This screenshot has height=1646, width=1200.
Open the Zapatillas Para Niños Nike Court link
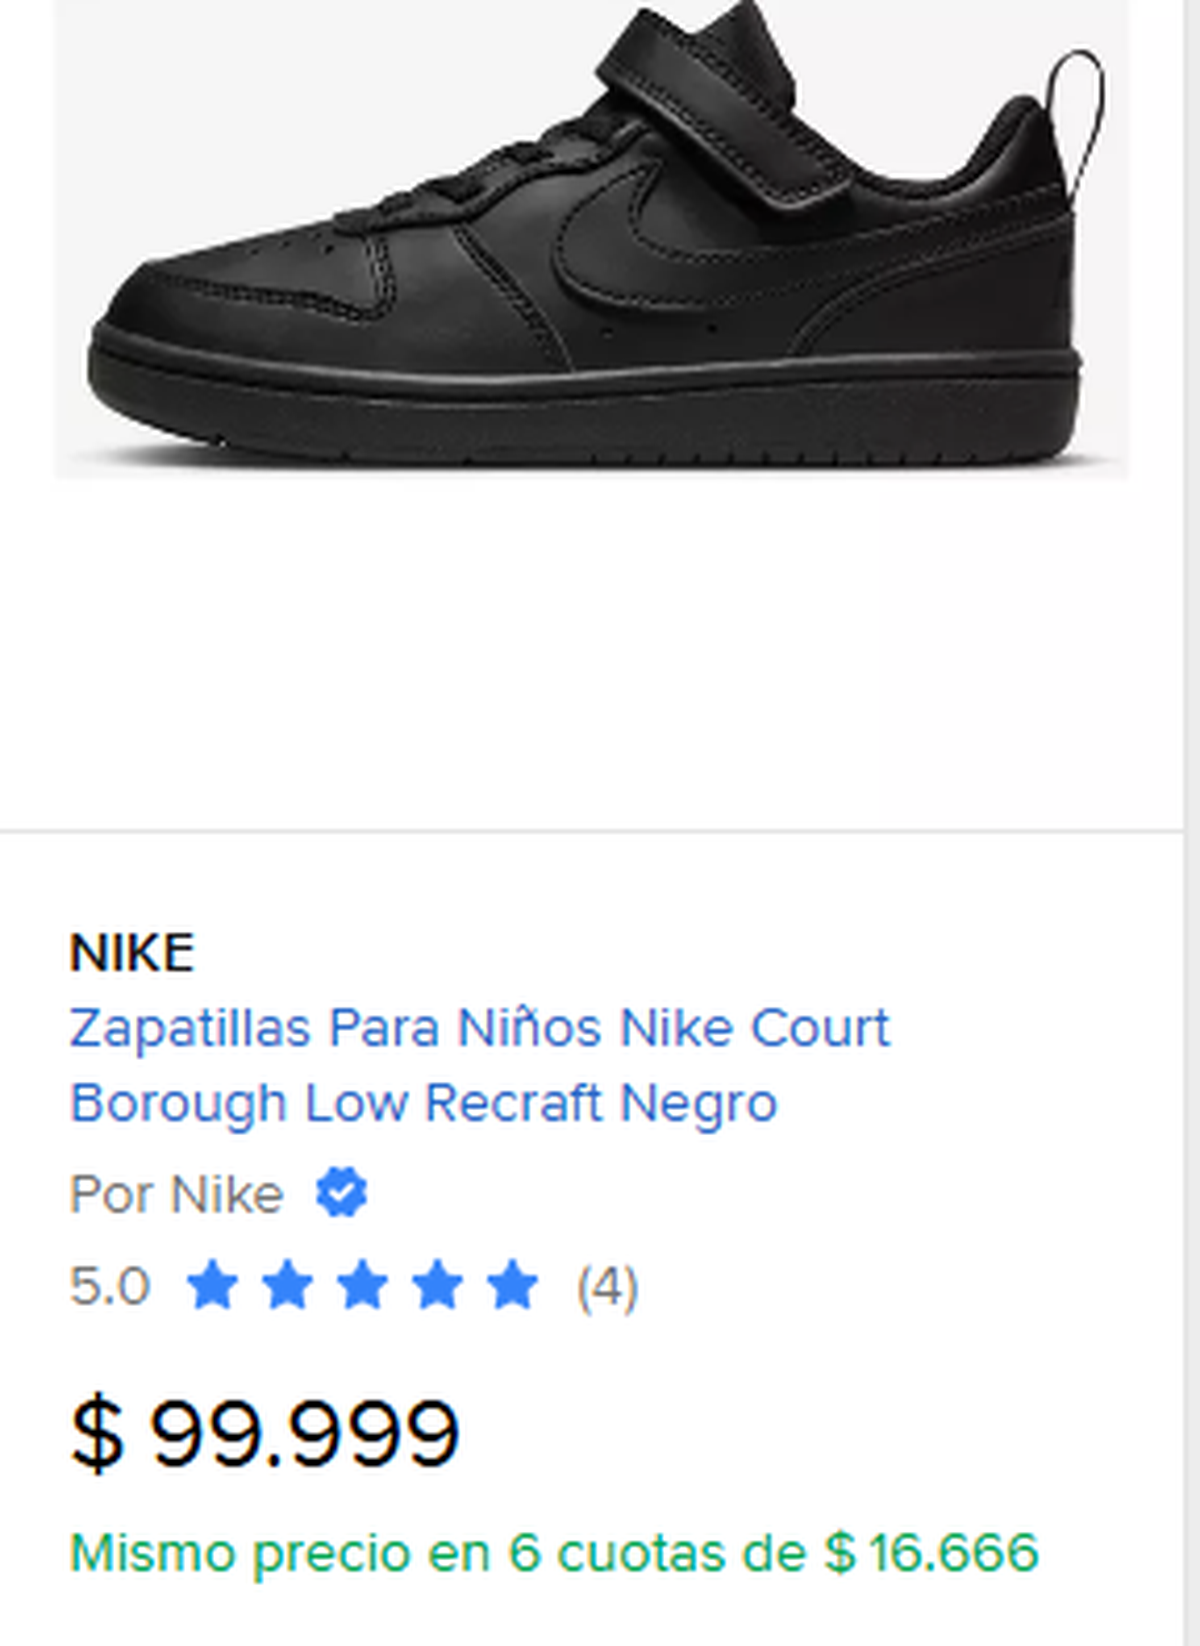pyautogui.click(x=479, y=1028)
